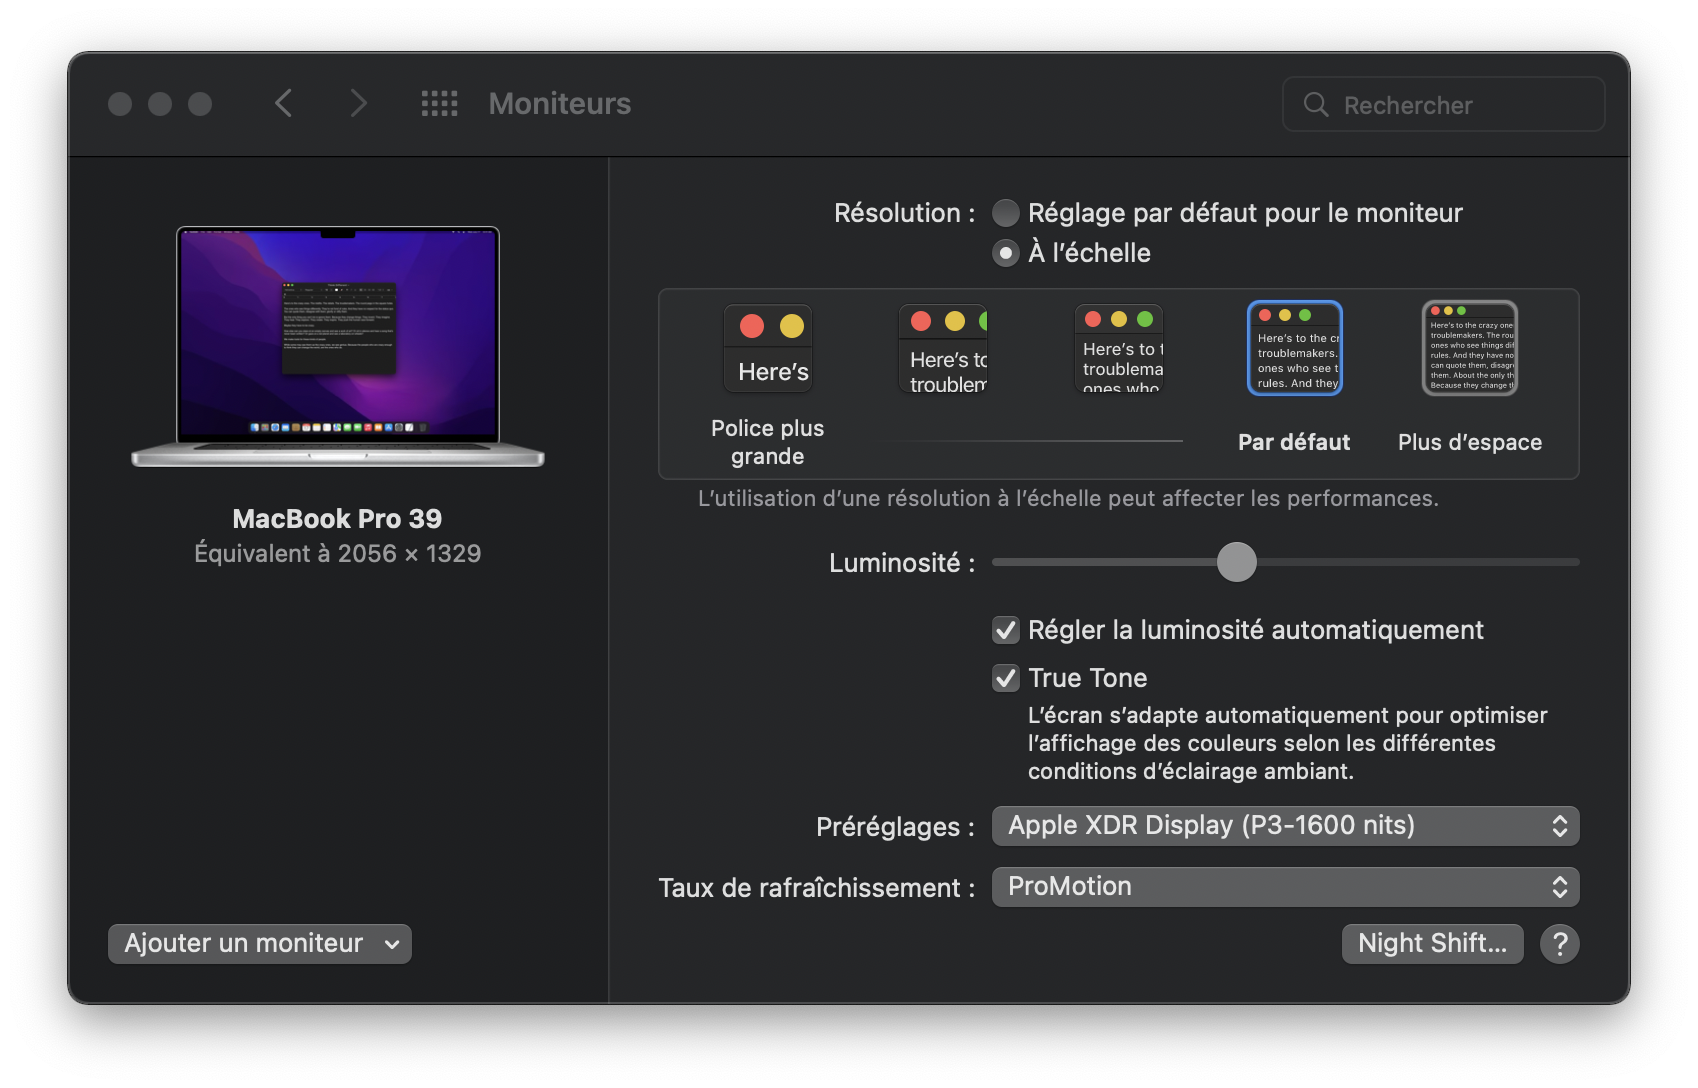Select the "Par défaut" scaling option

1293,348
